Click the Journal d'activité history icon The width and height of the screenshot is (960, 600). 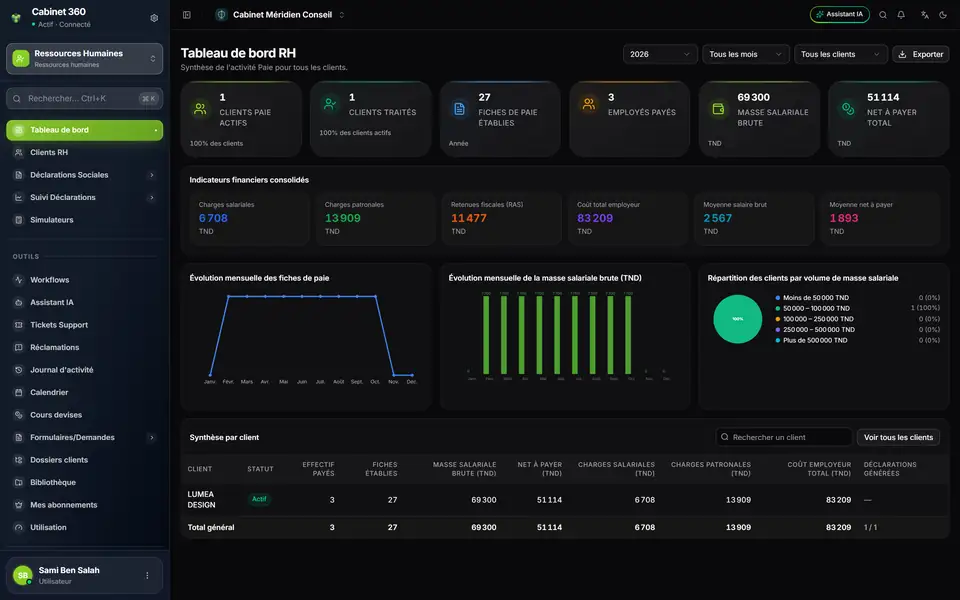[x=18, y=370]
